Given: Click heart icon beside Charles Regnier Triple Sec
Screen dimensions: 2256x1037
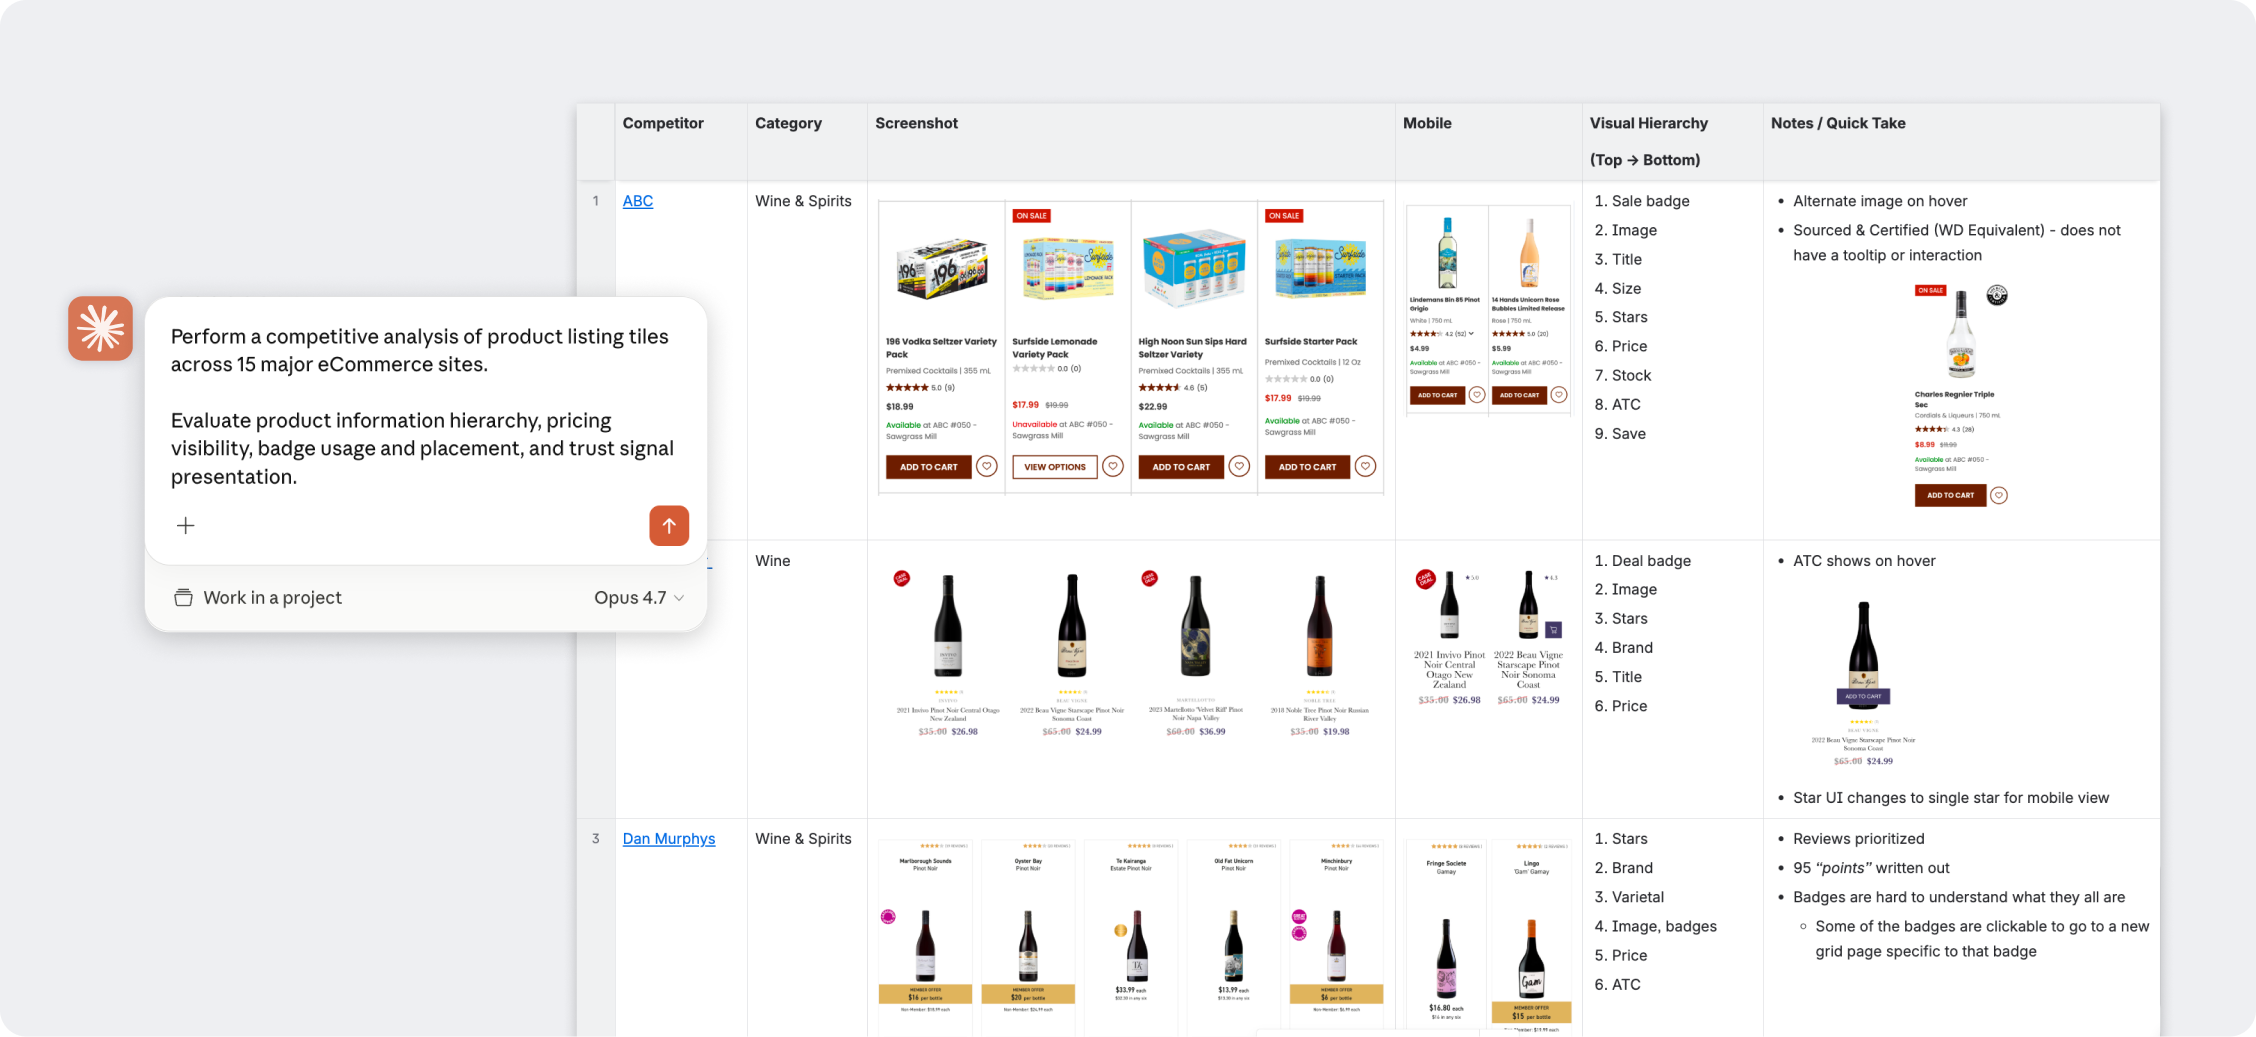Looking at the screenshot, I should pyautogui.click(x=1999, y=495).
